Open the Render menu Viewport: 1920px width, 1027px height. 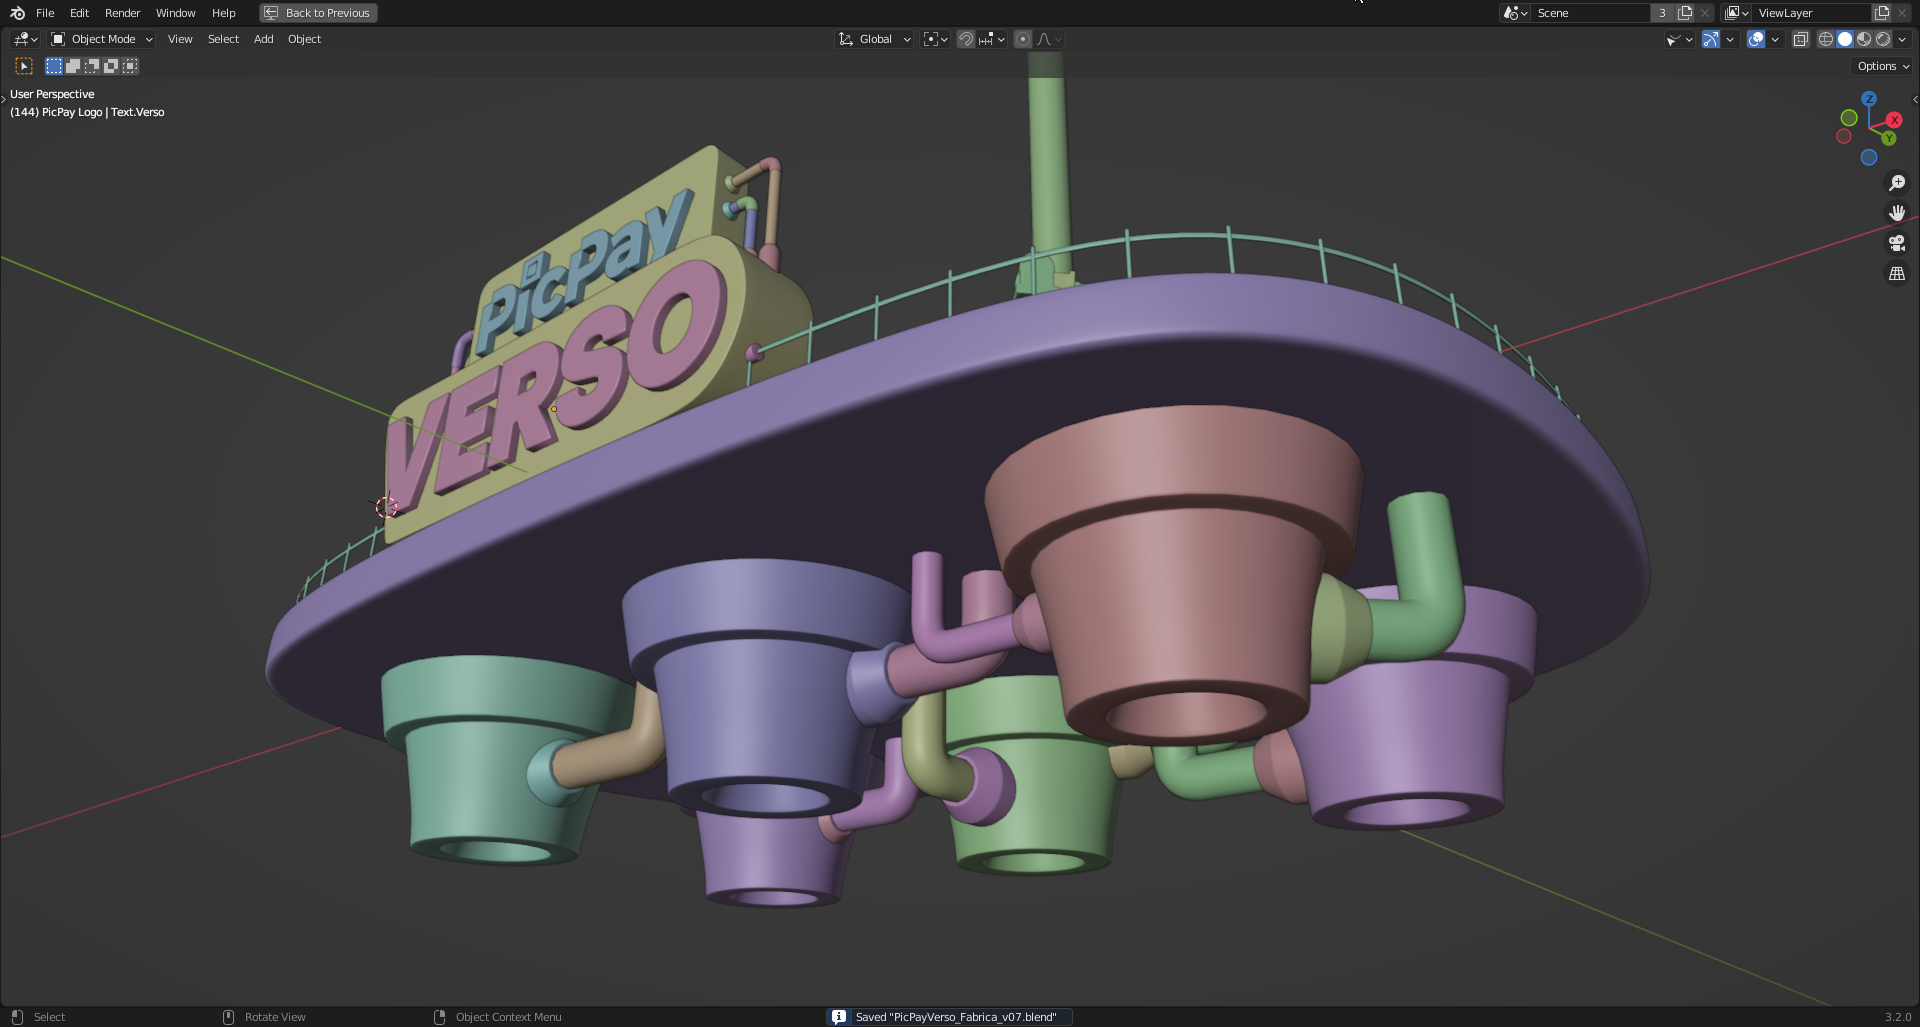pos(122,13)
